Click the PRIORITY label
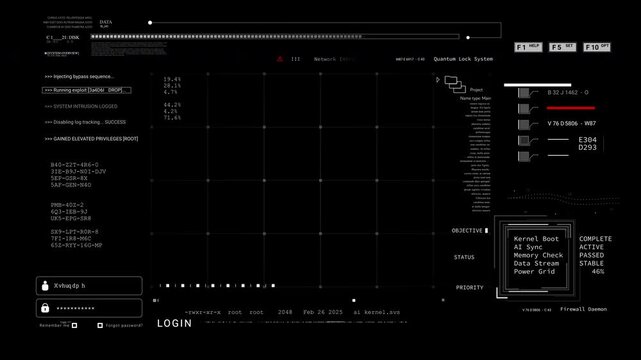Image resolution: width=641 pixels, height=360 pixels. pos(469,287)
